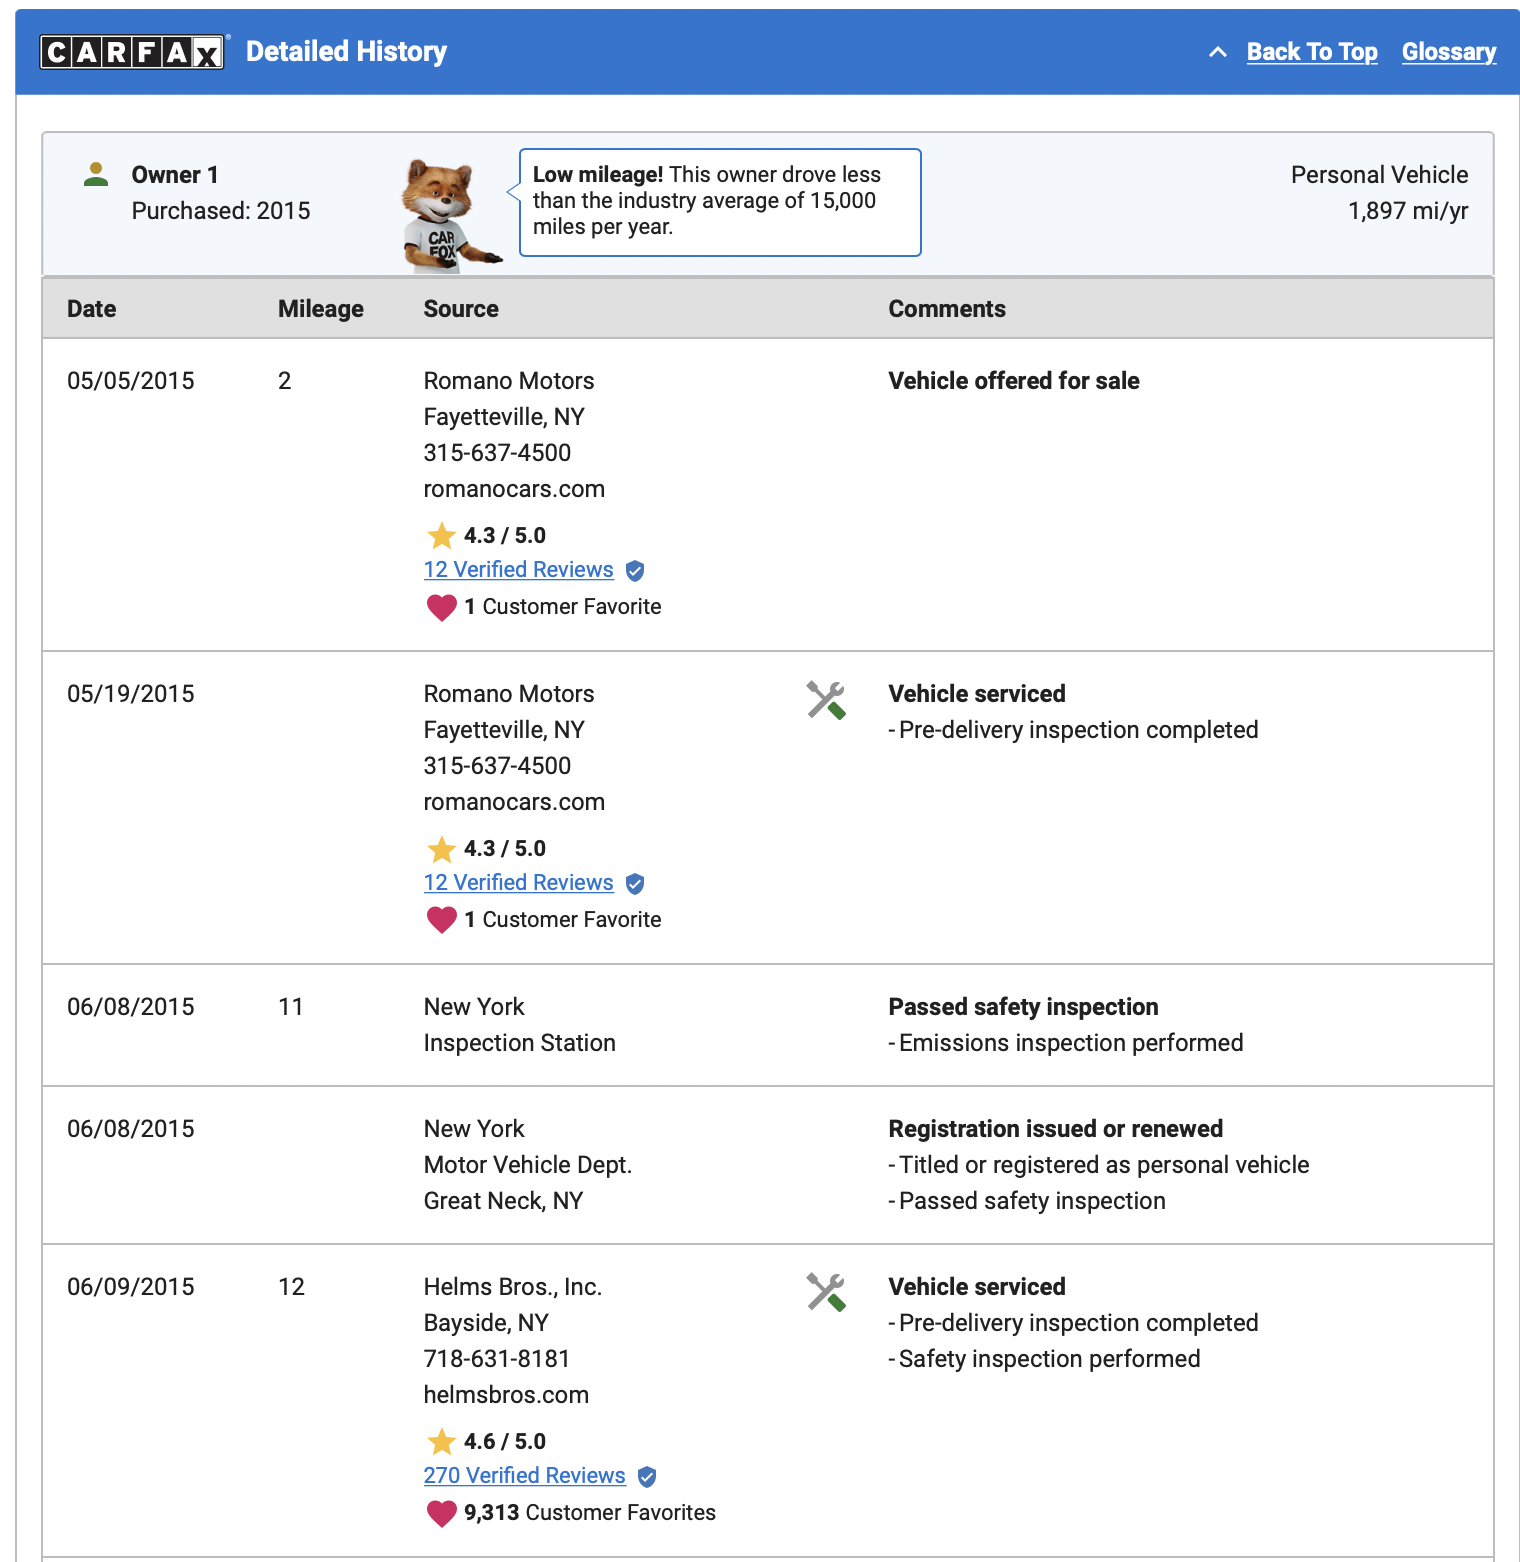The height and width of the screenshot is (1562, 1520).
Task: Click the star rating icon in 05/19/2015 row
Action: (x=441, y=849)
